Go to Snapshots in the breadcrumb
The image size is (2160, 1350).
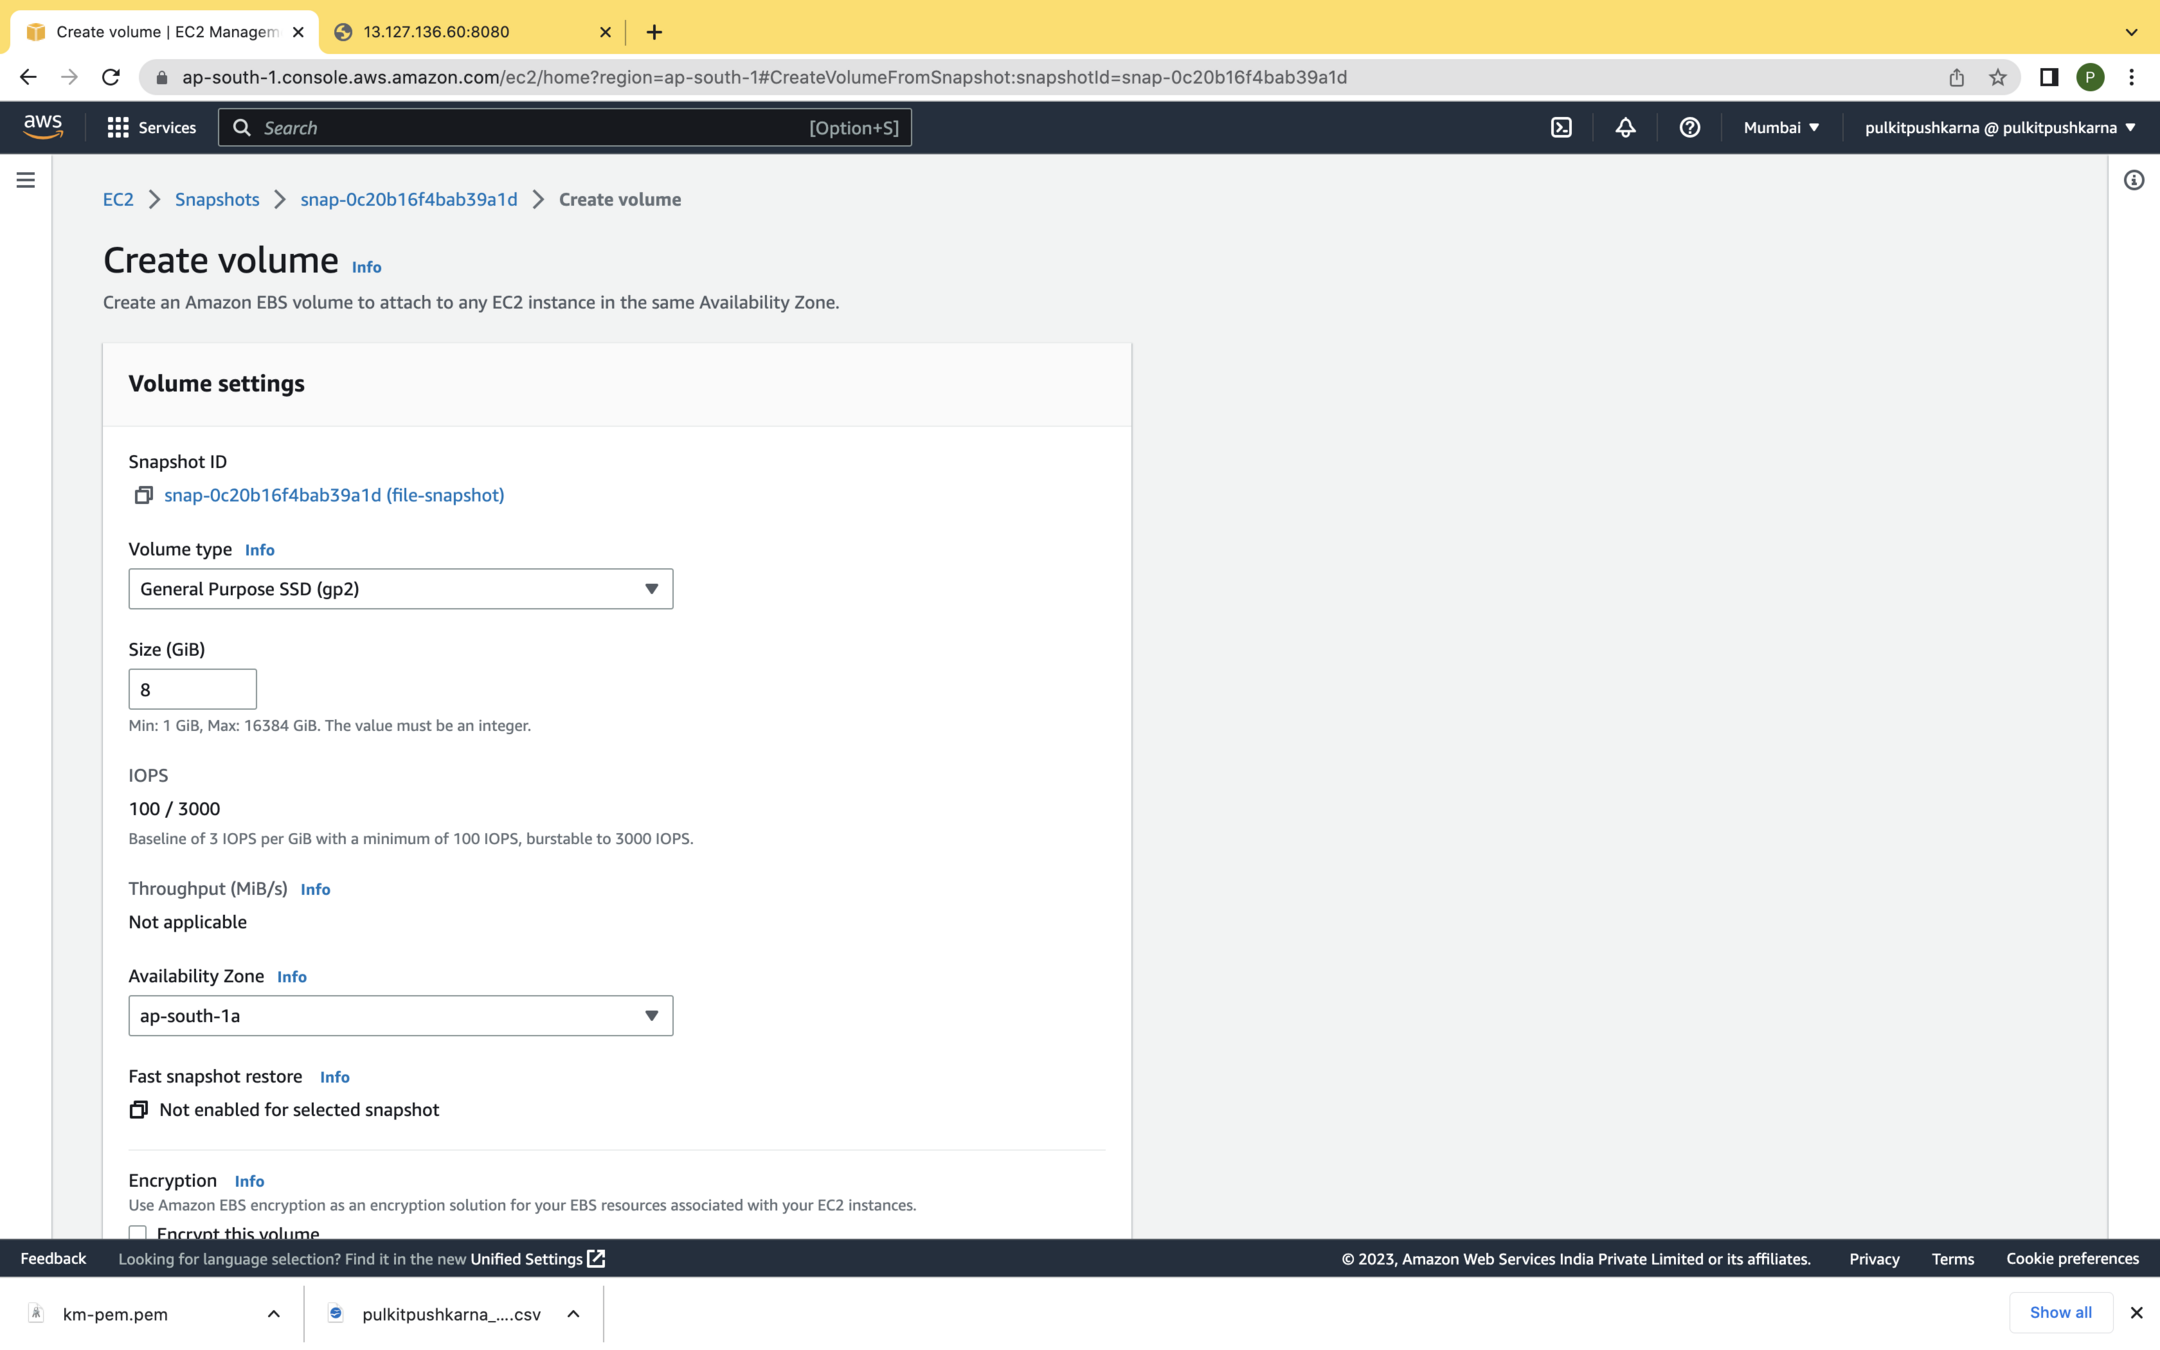click(x=217, y=199)
